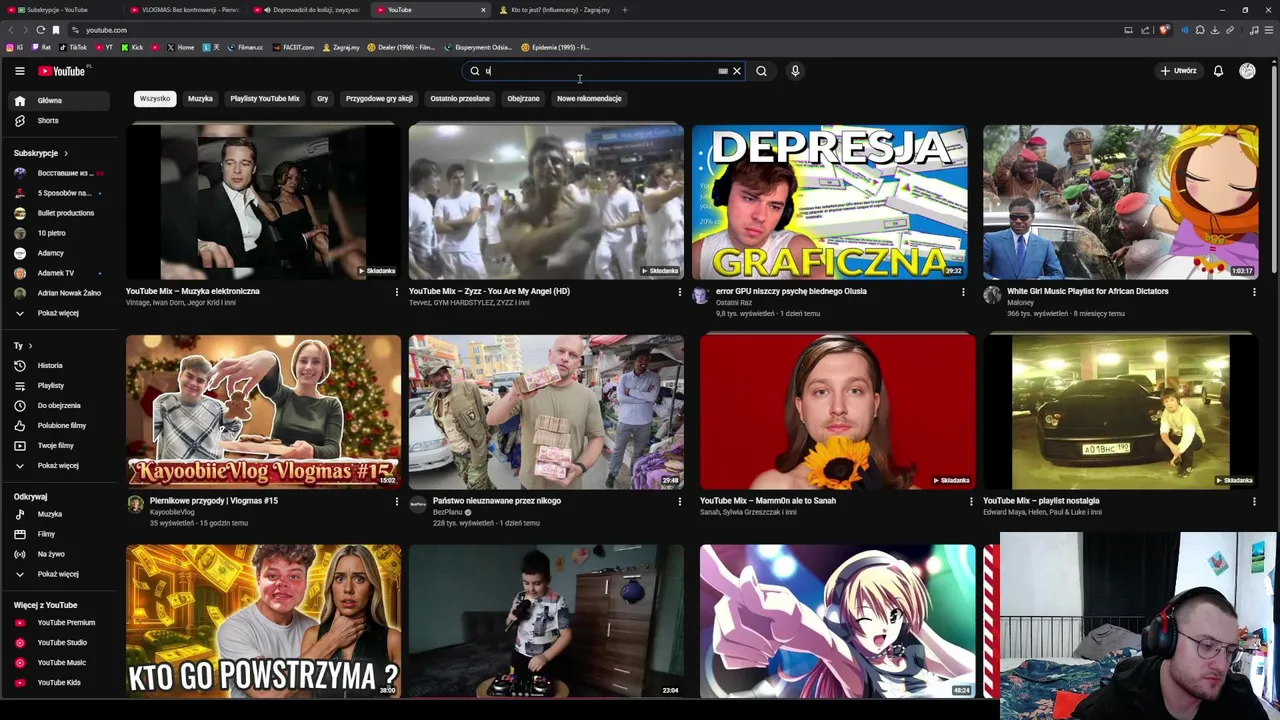The width and height of the screenshot is (1280, 720).
Task: Open options menu for error GPU video
Action: 963,292
